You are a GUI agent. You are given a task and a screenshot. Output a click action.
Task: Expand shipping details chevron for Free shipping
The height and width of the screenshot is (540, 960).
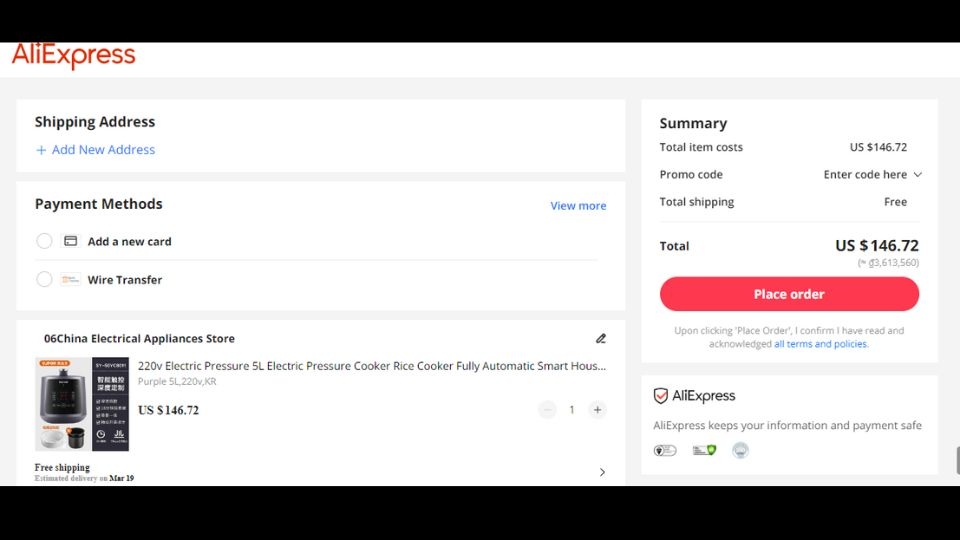[x=602, y=472]
